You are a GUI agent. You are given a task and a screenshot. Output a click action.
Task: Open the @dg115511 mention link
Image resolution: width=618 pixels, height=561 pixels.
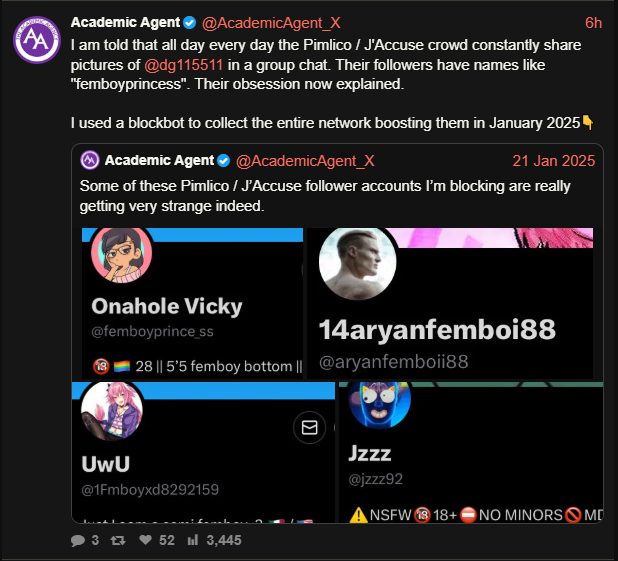(184, 65)
